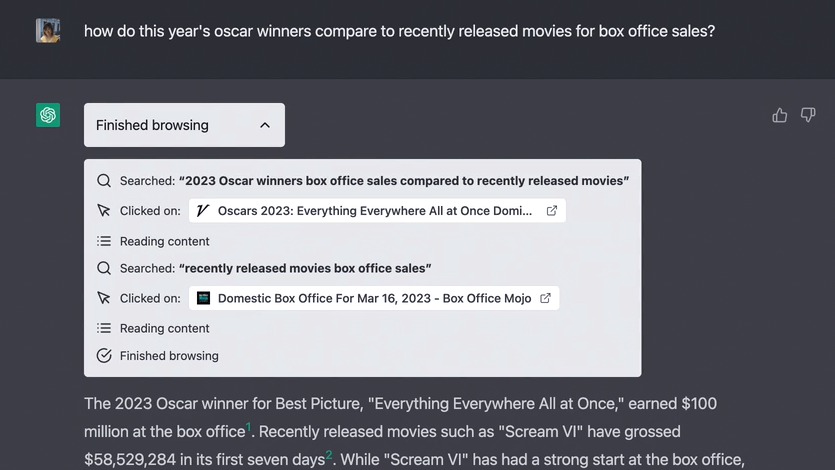The height and width of the screenshot is (470, 835).
Task: Click the first Reading content list icon
Action: point(104,241)
